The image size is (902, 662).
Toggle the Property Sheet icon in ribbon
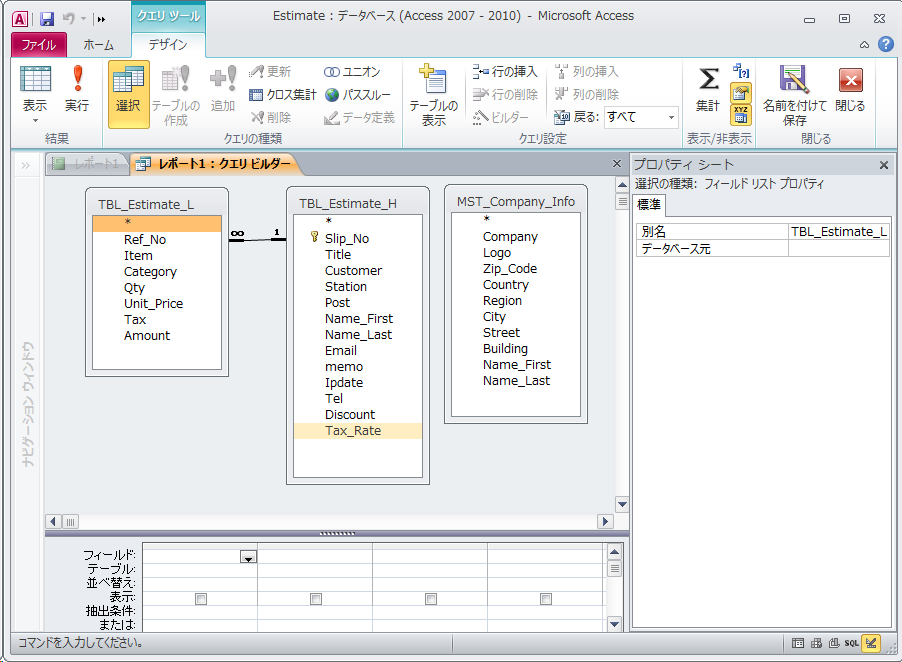741,93
